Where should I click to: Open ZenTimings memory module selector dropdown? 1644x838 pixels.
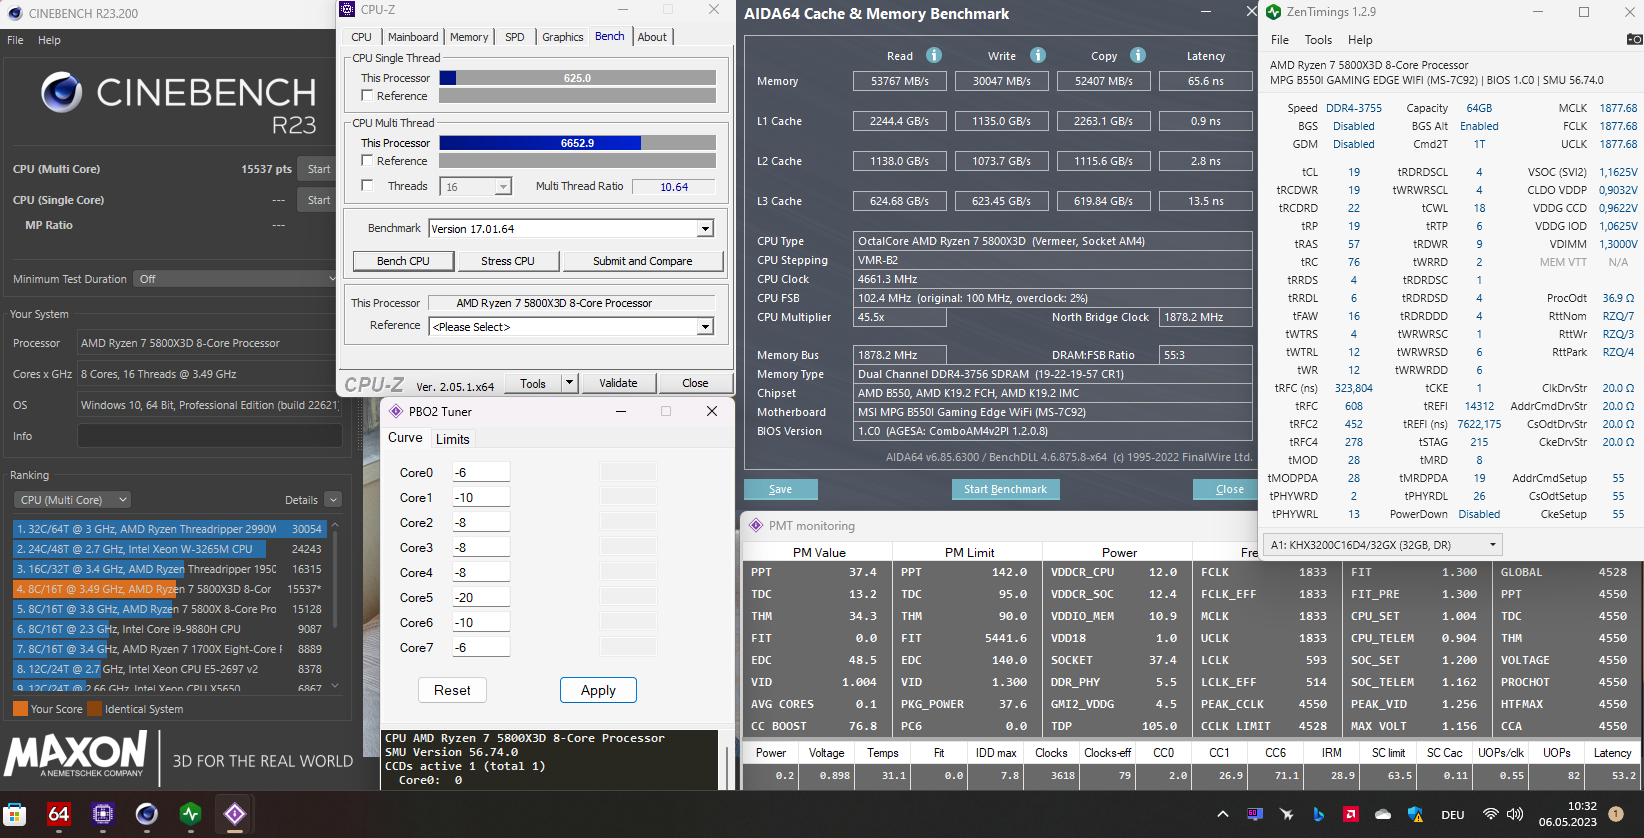pyautogui.click(x=1383, y=545)
